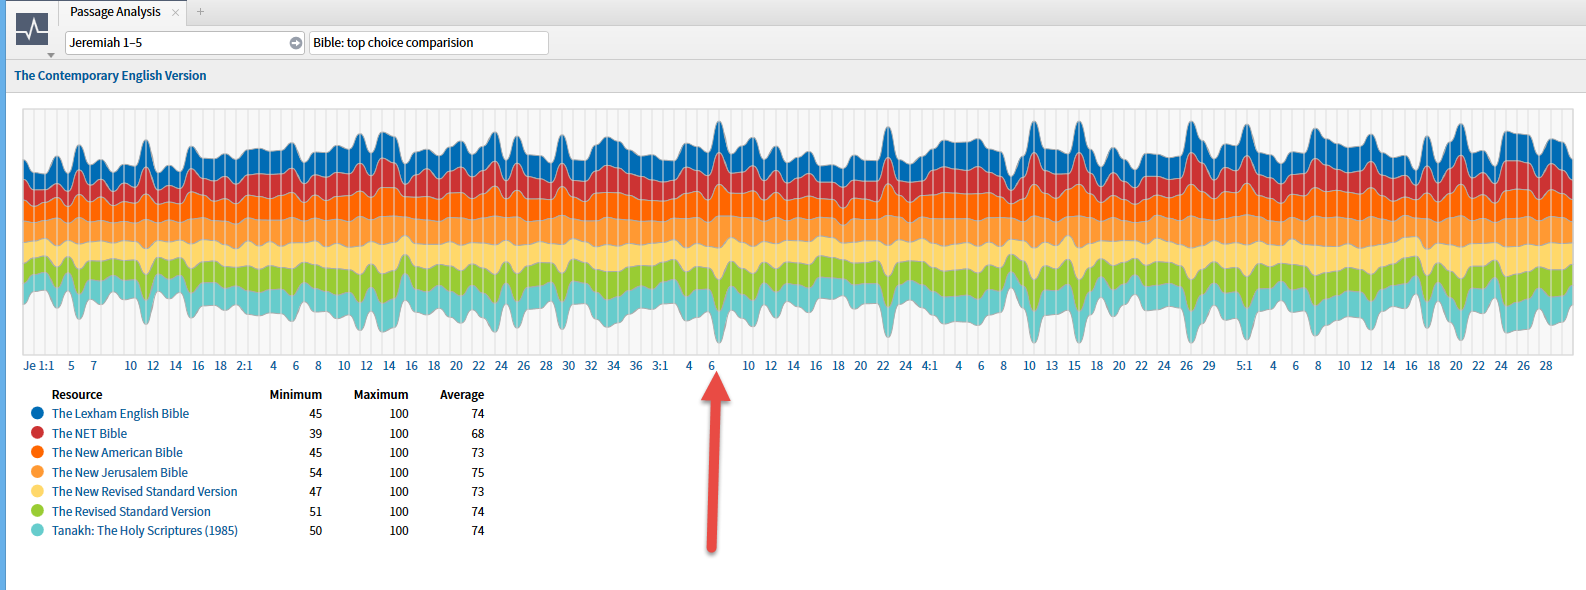Click the go arrow in reference box
Viewport: 1586px width, 590px height.
[296, 43]
